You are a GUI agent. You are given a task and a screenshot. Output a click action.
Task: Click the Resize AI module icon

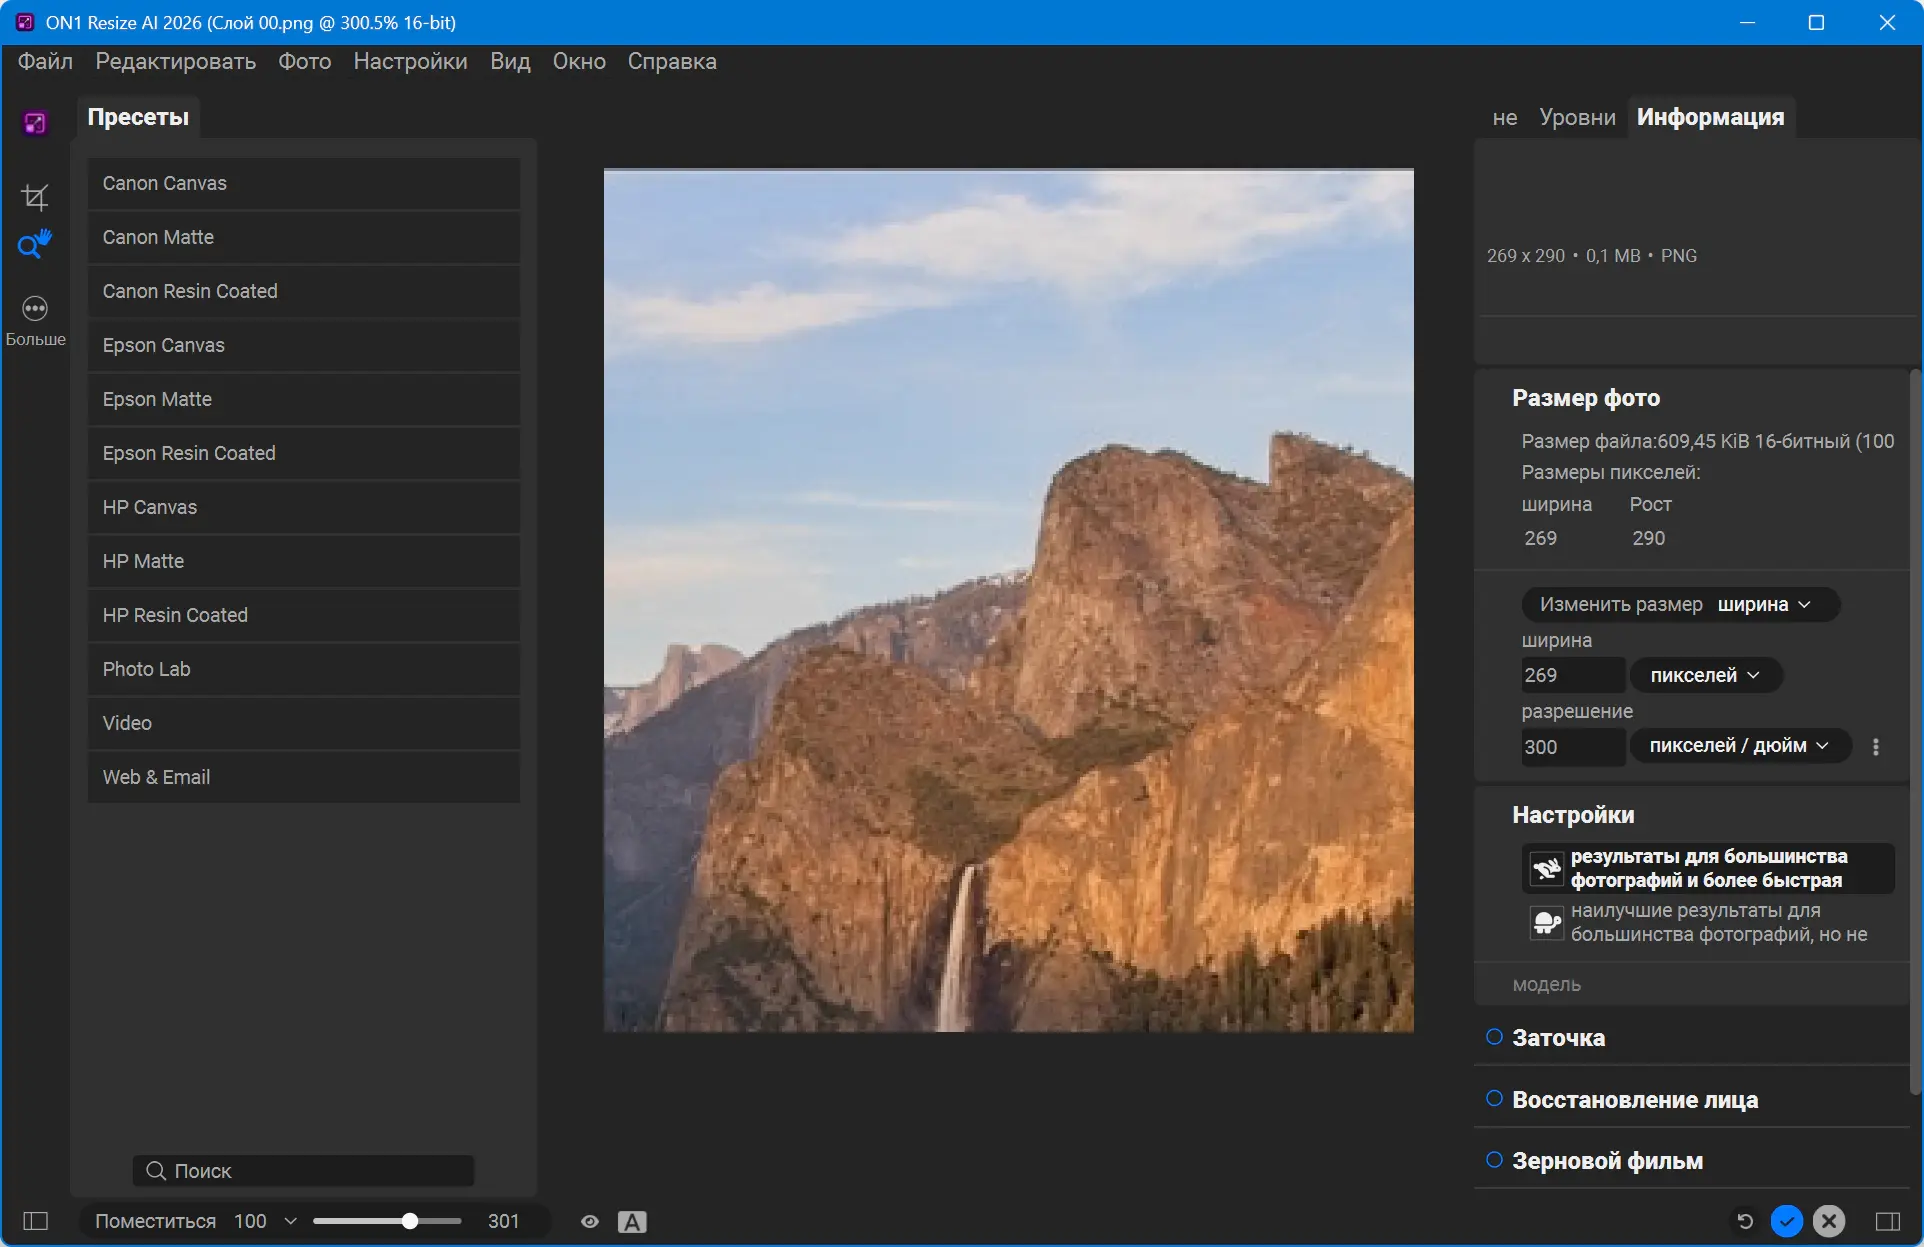[35, 122]
